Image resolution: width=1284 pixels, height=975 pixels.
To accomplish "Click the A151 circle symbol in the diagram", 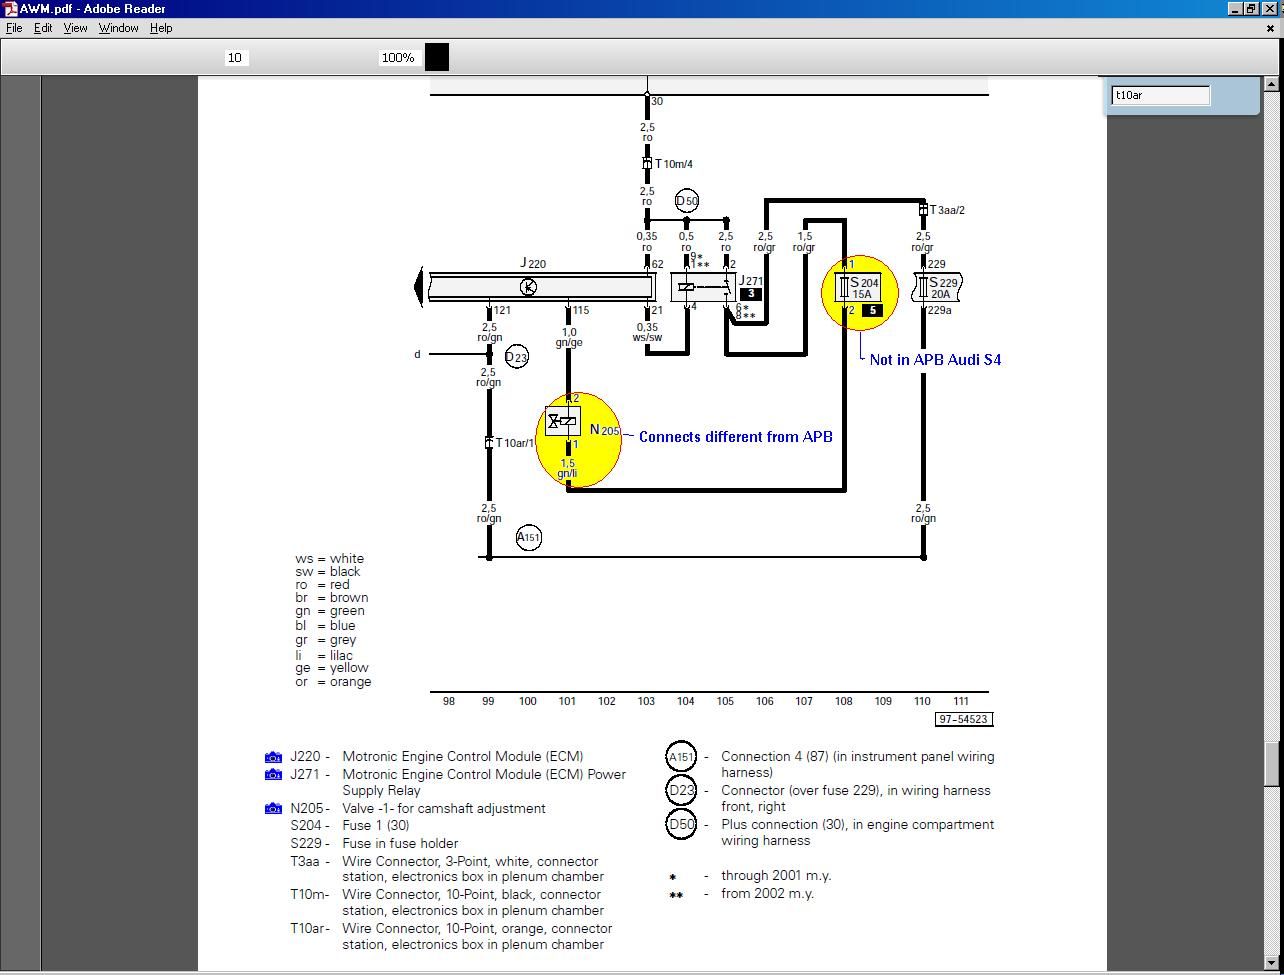I will click(x=529, y=537).
